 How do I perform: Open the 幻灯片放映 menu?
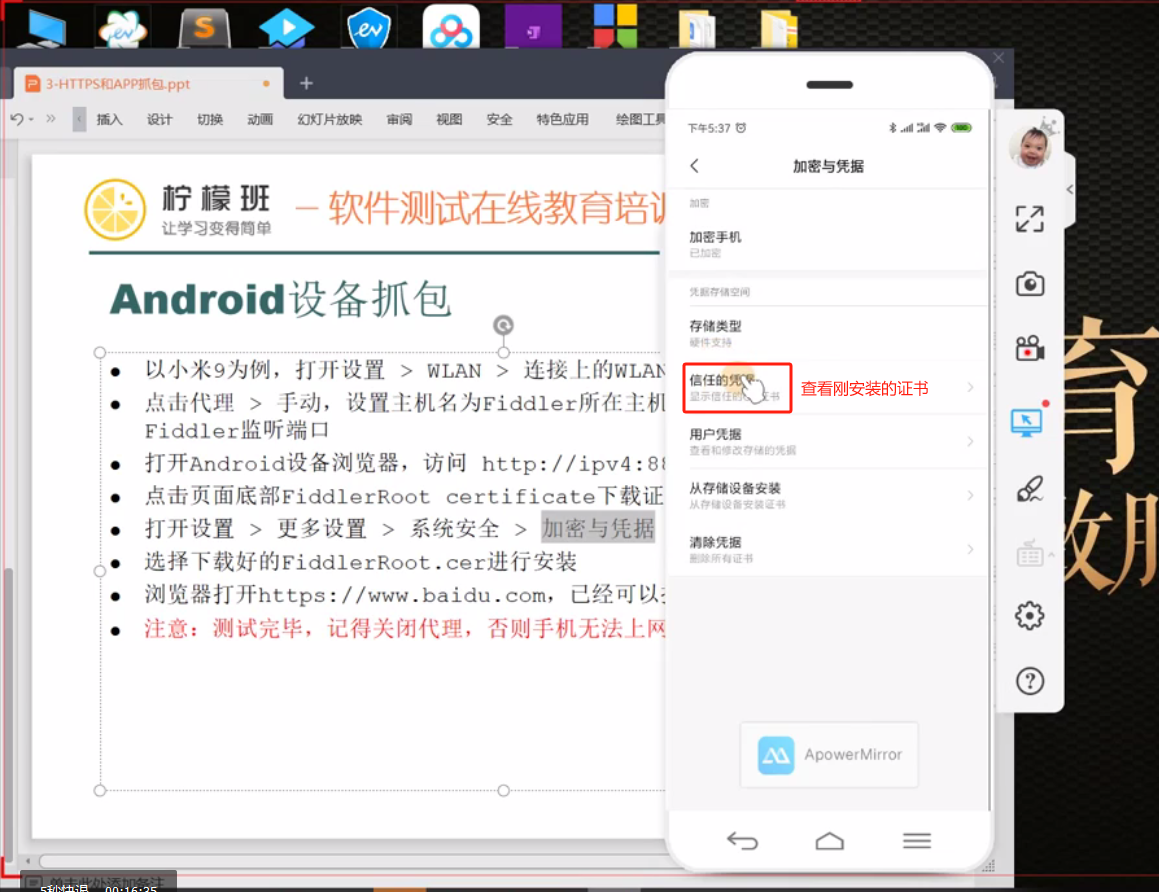[330, 119]
